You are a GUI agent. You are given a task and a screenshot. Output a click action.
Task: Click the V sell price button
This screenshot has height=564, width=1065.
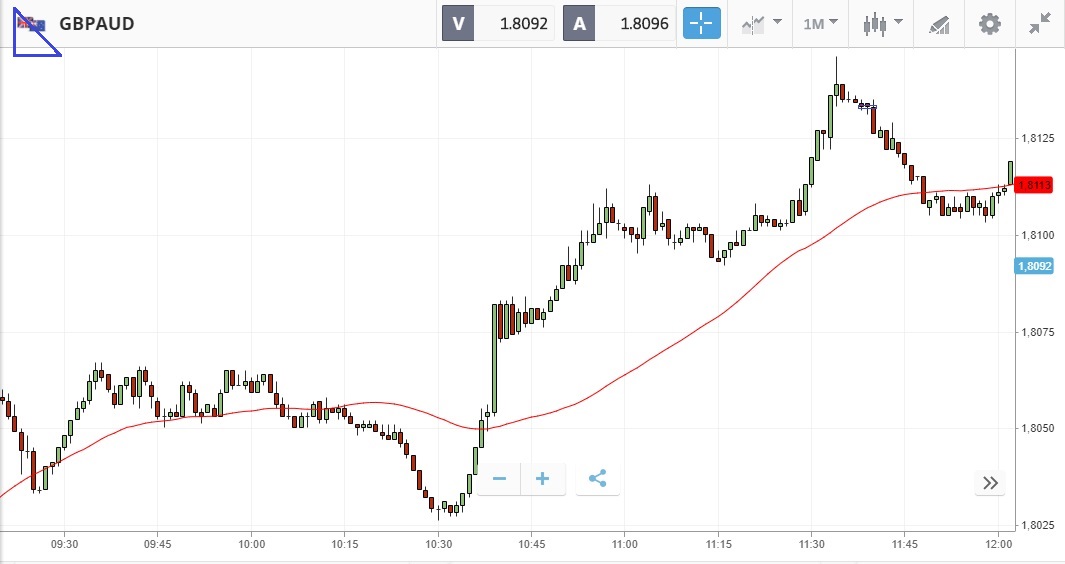coord(498,23)
